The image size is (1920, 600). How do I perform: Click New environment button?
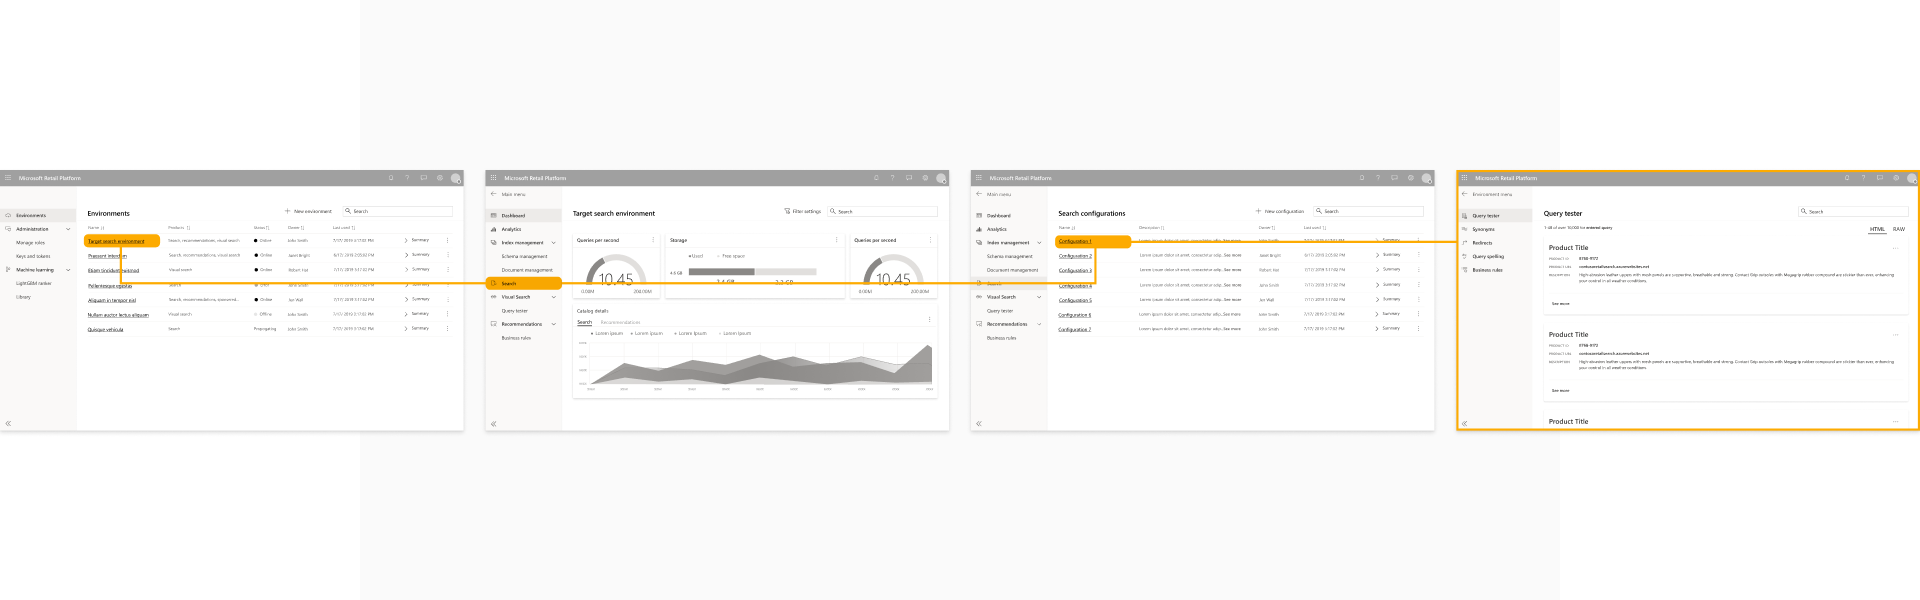(x=308, y=211)
